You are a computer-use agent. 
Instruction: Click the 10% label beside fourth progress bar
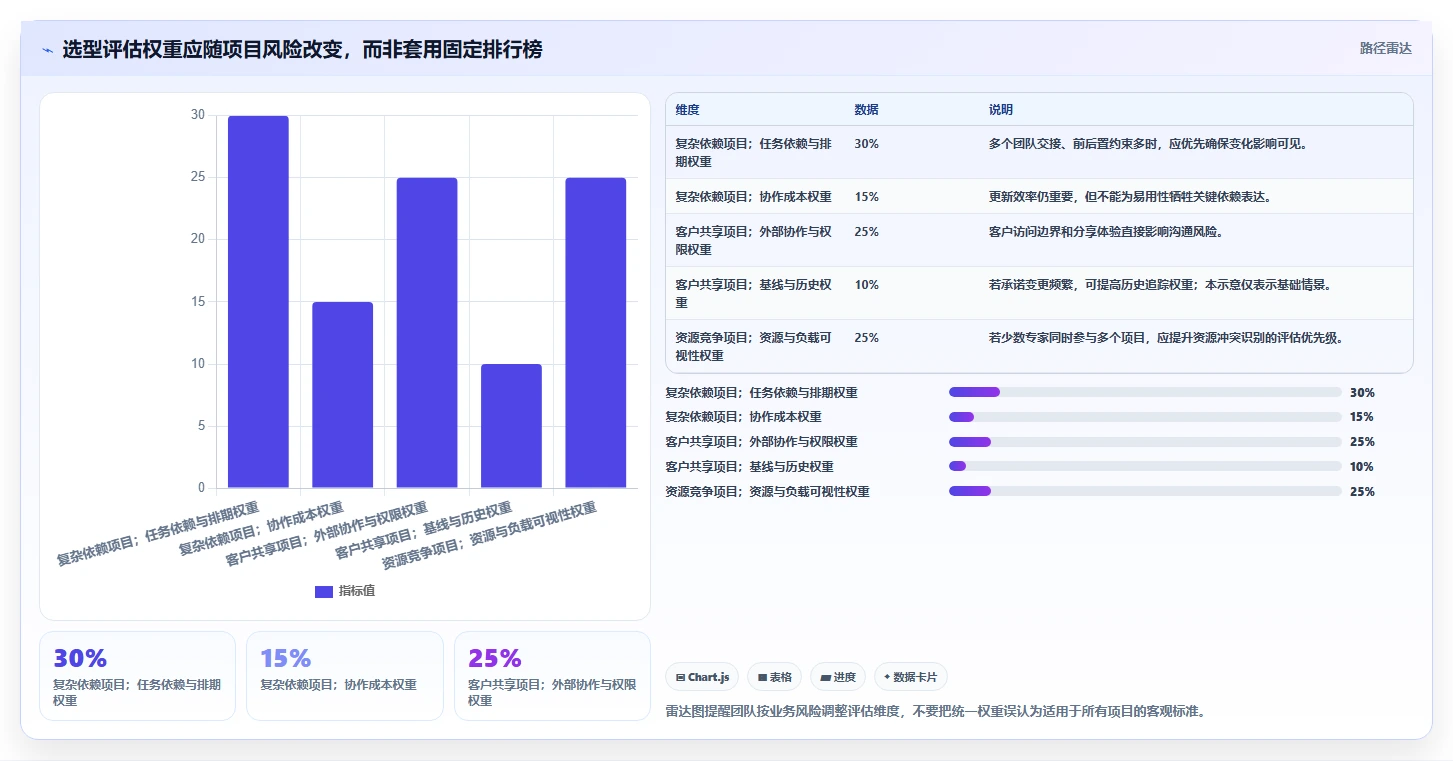coord(1362,466)
